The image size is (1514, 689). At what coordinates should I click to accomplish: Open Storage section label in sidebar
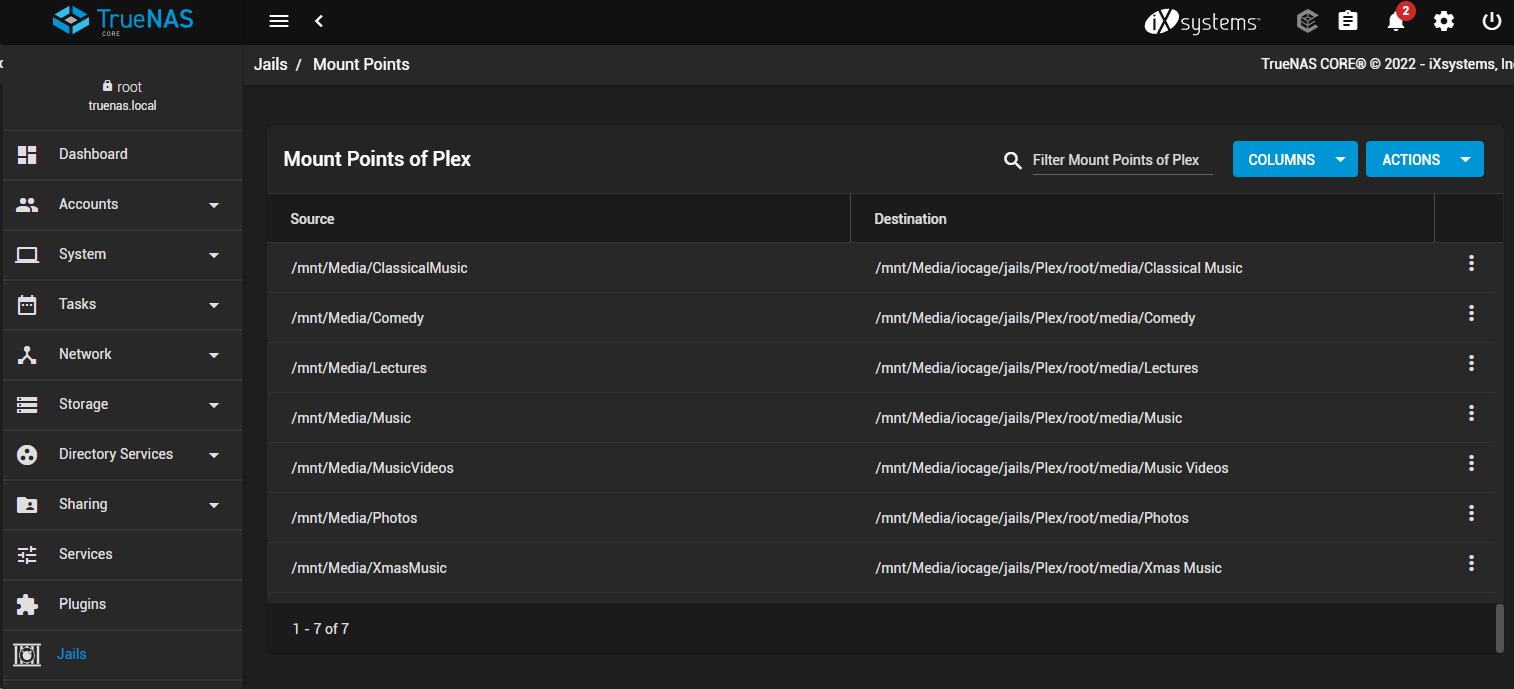[83, 404]
